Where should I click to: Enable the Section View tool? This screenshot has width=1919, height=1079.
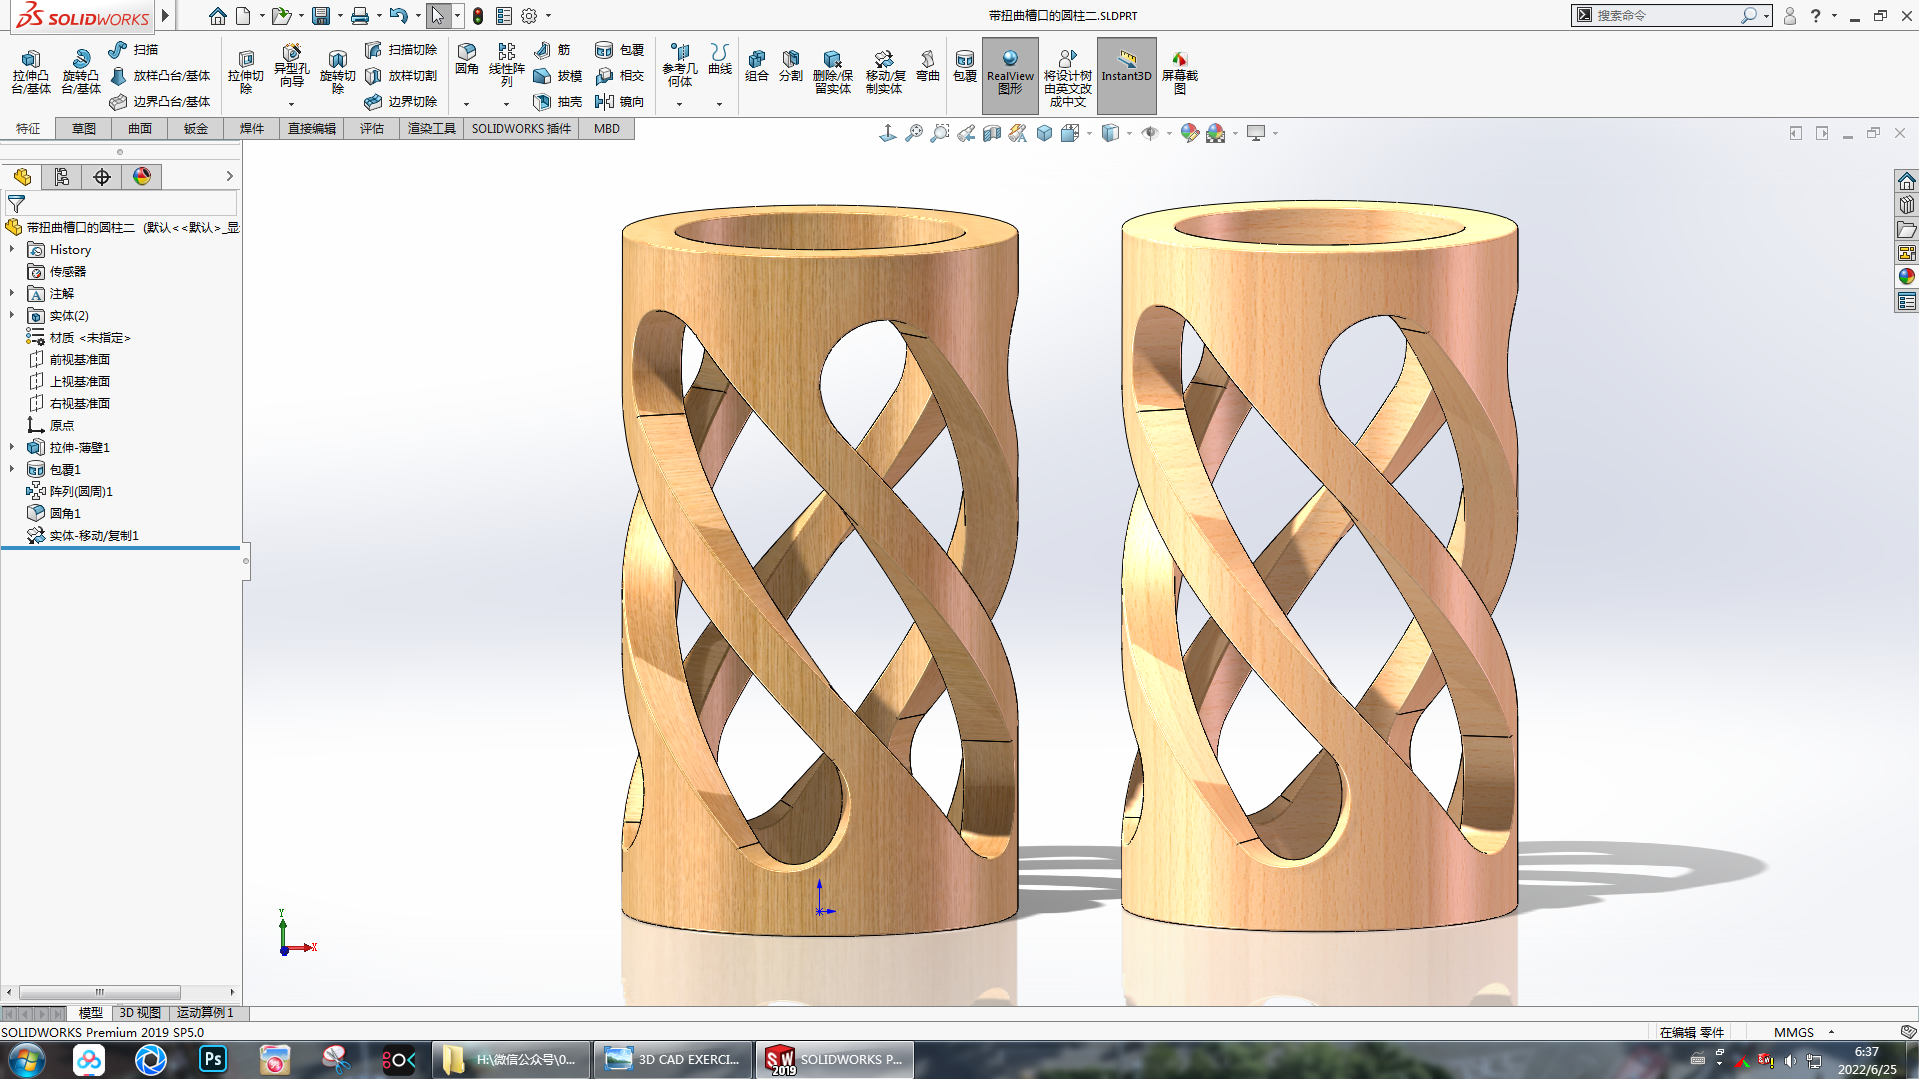point(992,133)
